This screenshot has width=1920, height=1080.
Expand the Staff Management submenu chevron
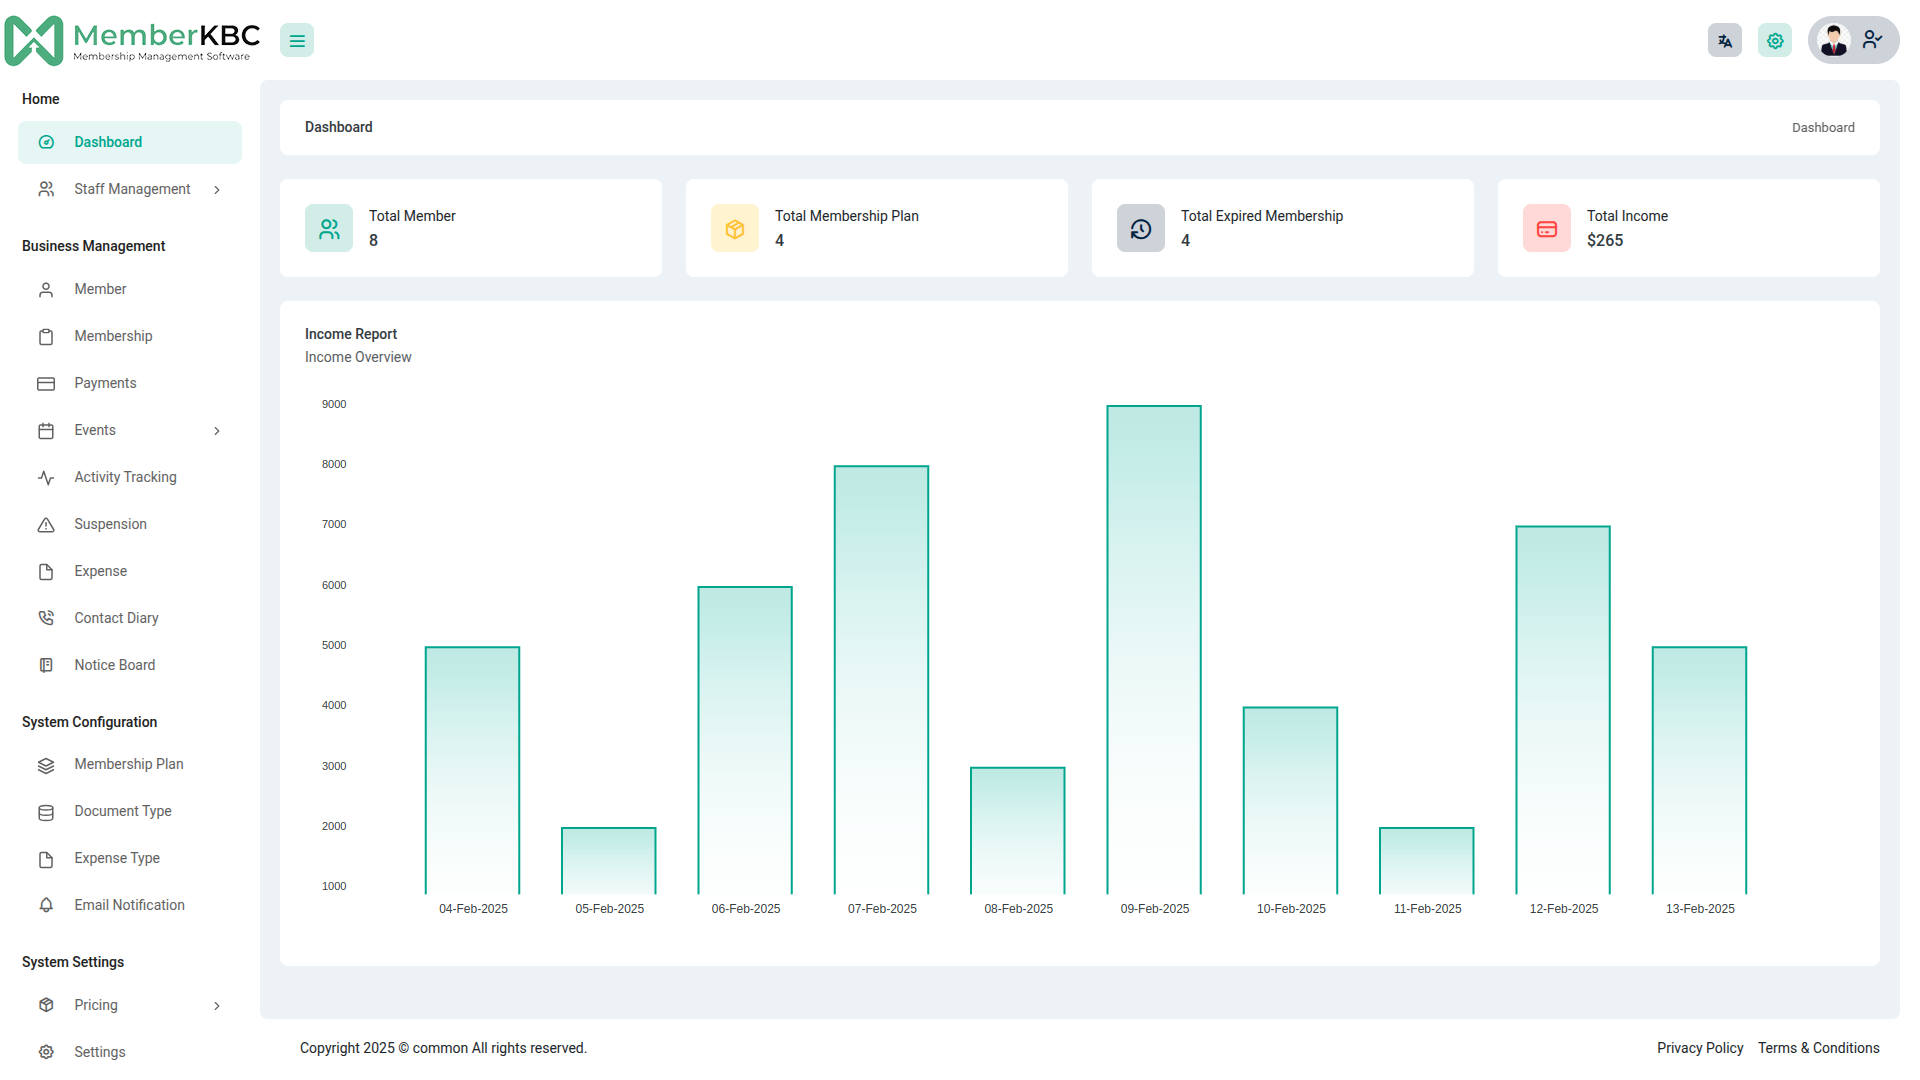point(217,190)
